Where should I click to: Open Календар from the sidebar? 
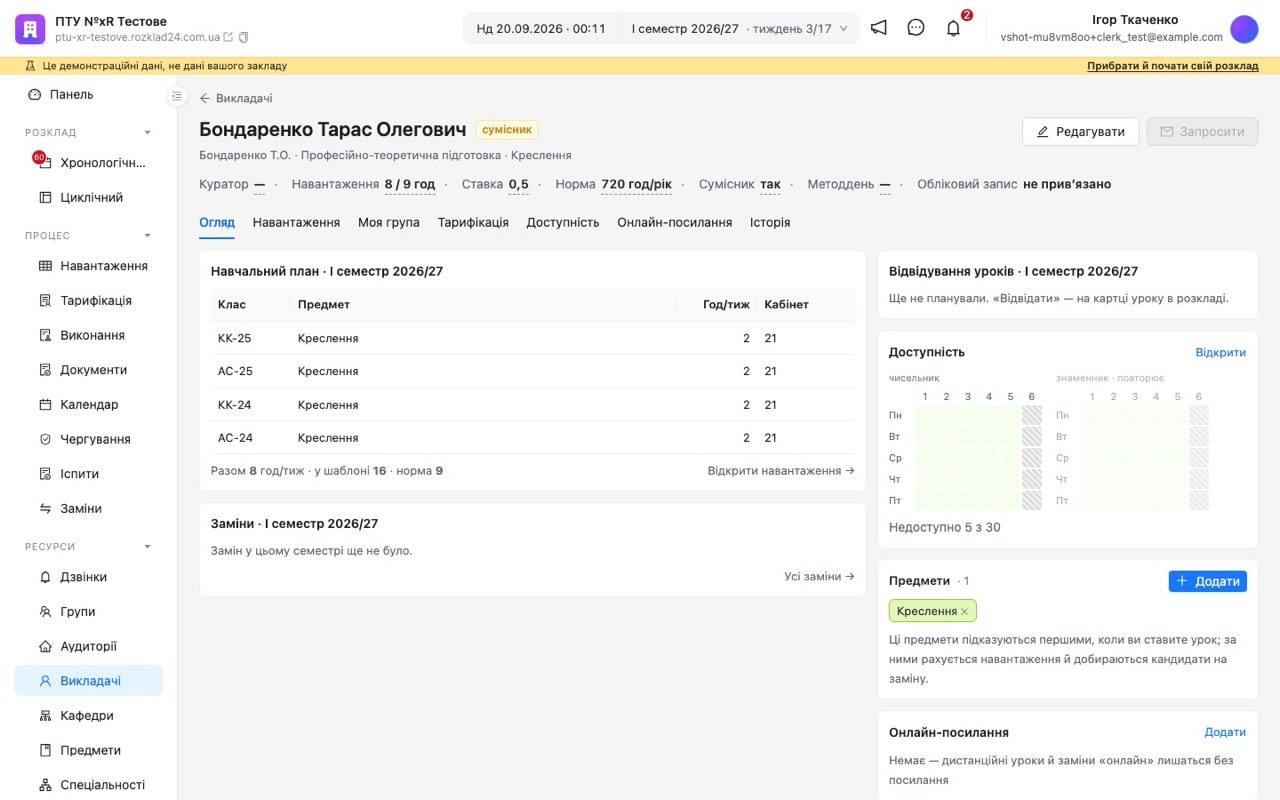(x=88, y=405)
